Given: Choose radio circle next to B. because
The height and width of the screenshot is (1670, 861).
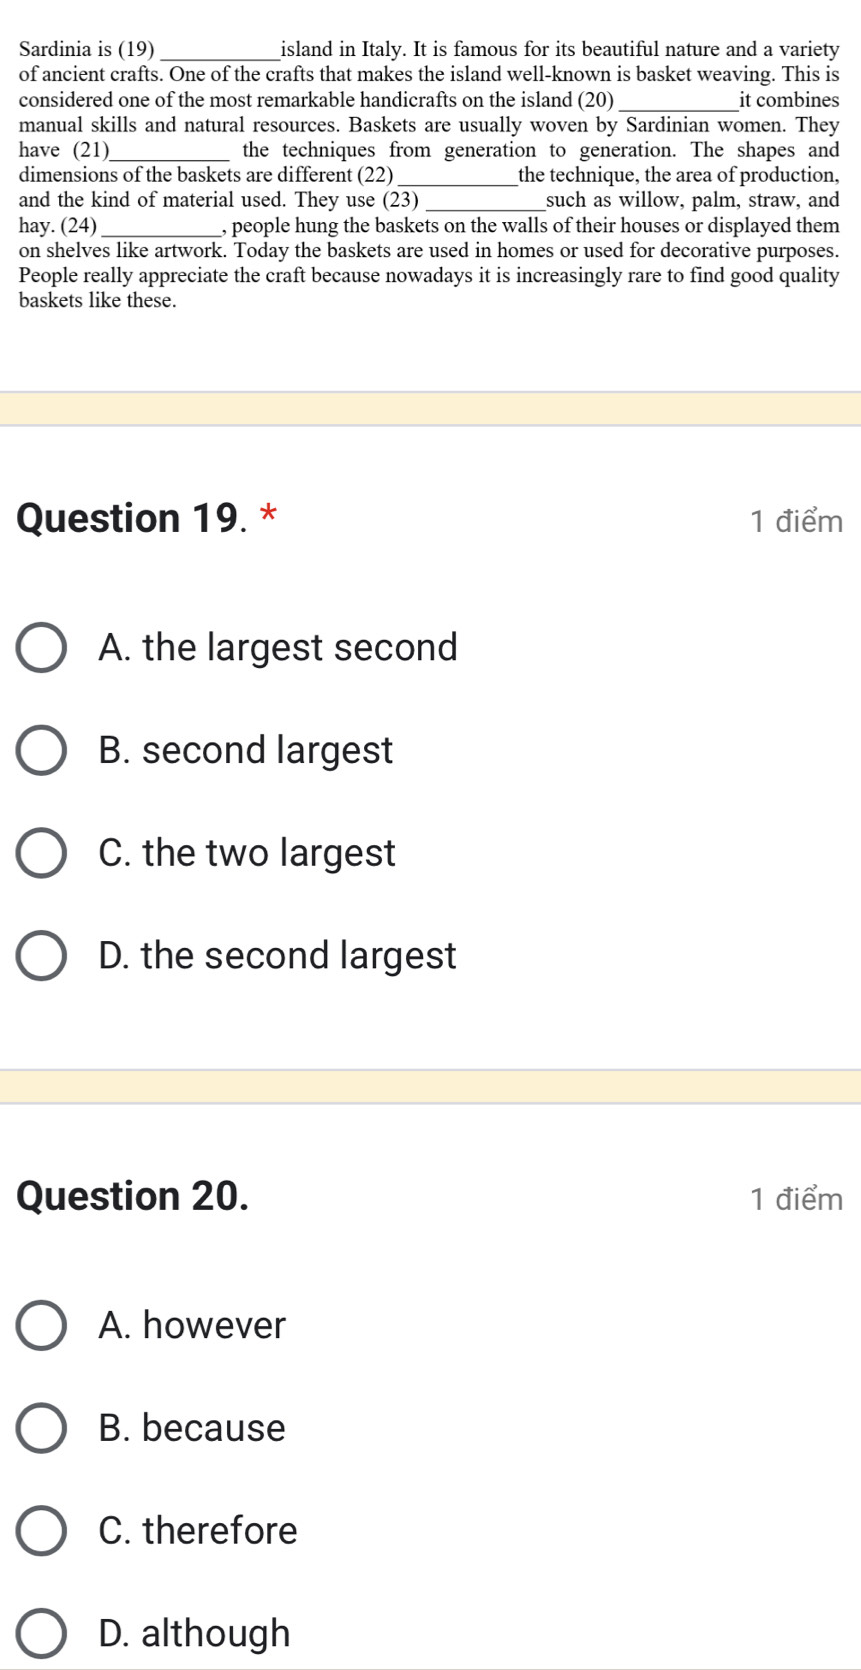Looking at the screenshot, I should (42, 1428).
